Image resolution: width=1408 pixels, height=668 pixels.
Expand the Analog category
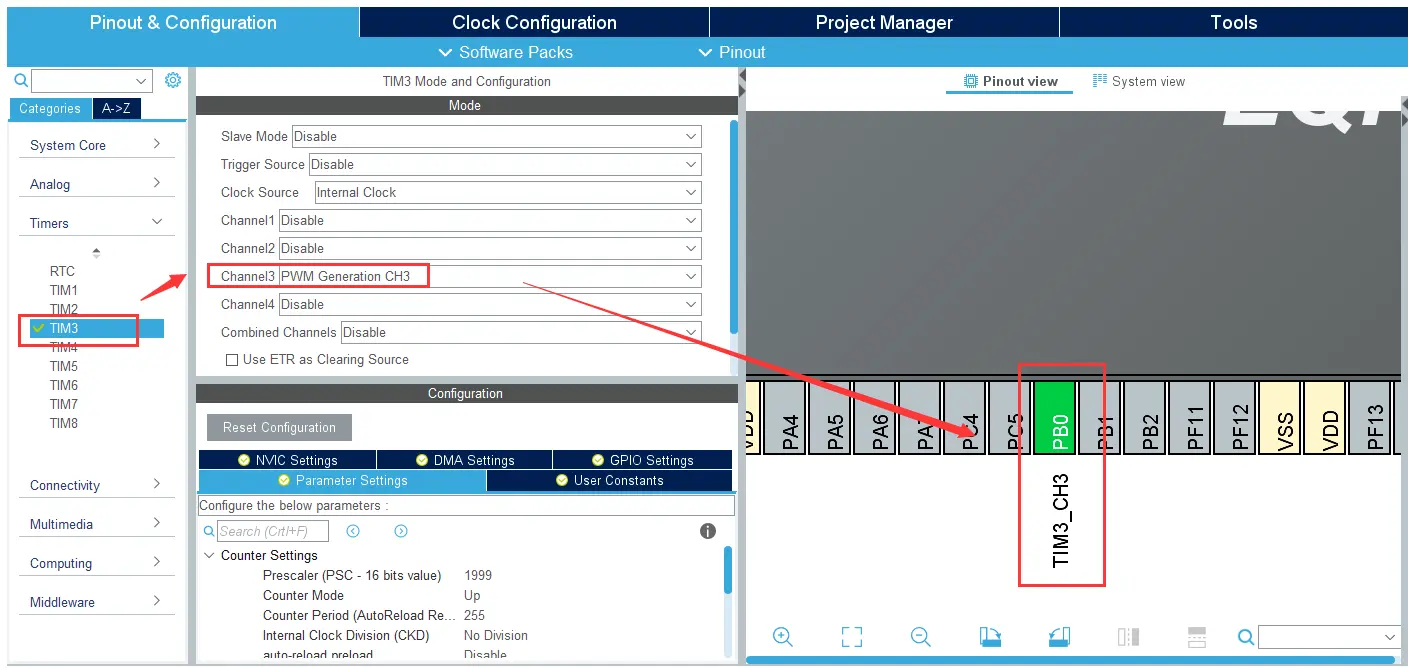pyautogui.click(x=96, y=184)
